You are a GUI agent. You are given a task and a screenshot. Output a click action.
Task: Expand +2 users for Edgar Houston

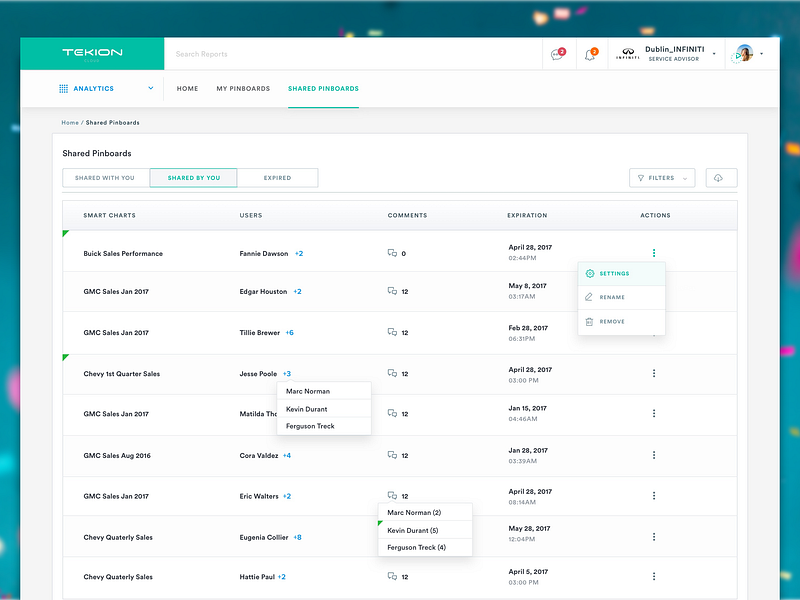point(297,292)
